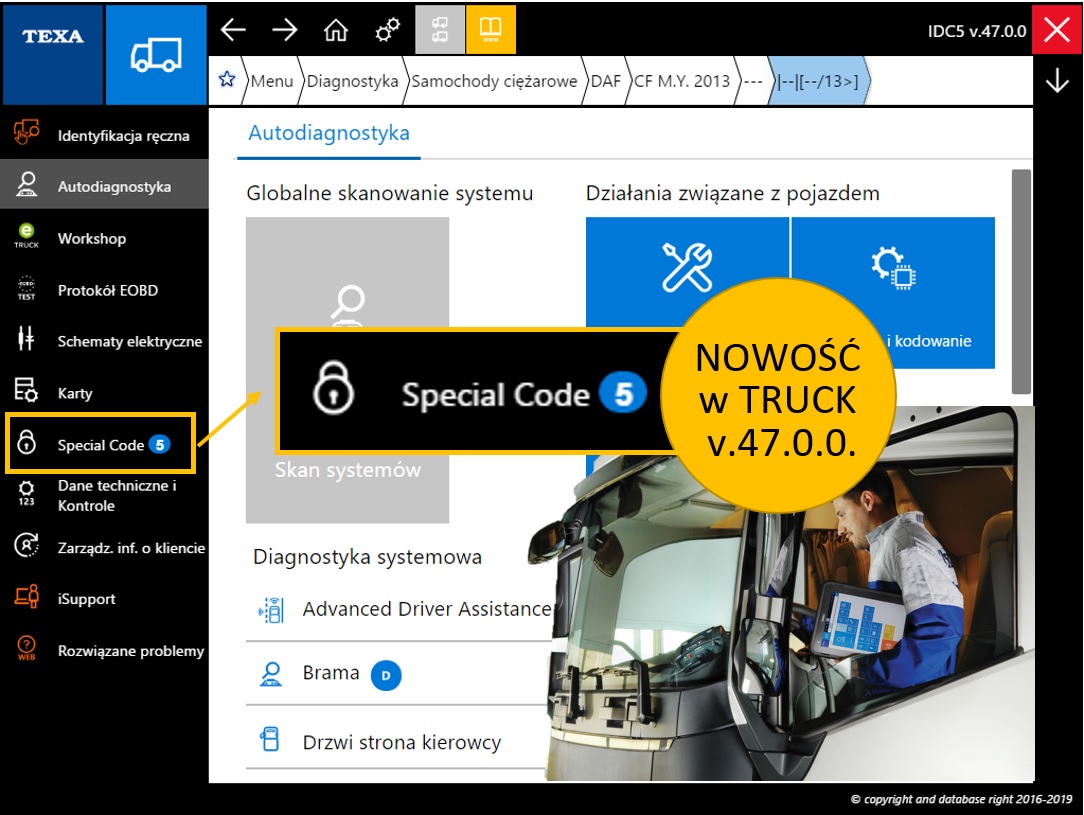Screen dimensions: 1084x815
Task: Click the Brama row icon
Action: [x=270, y=673]
